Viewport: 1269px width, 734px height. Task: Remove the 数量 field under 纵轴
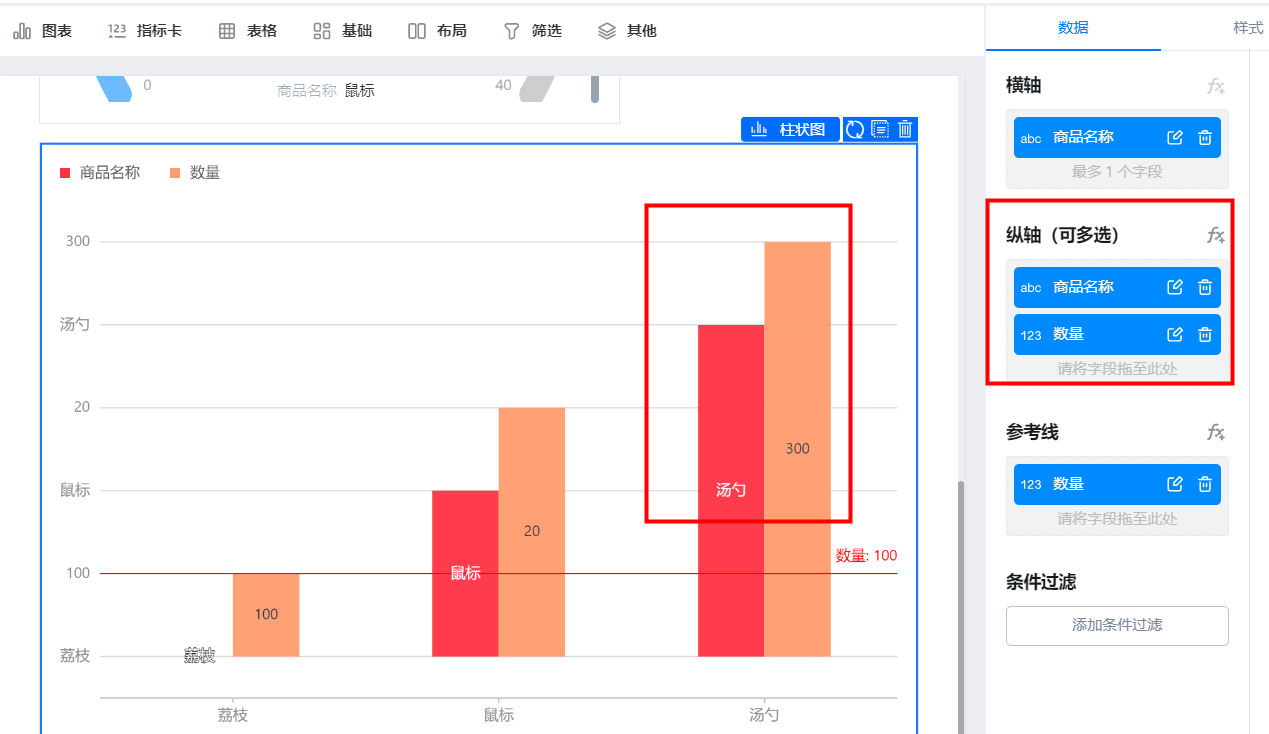click(x=1205, y=334)
